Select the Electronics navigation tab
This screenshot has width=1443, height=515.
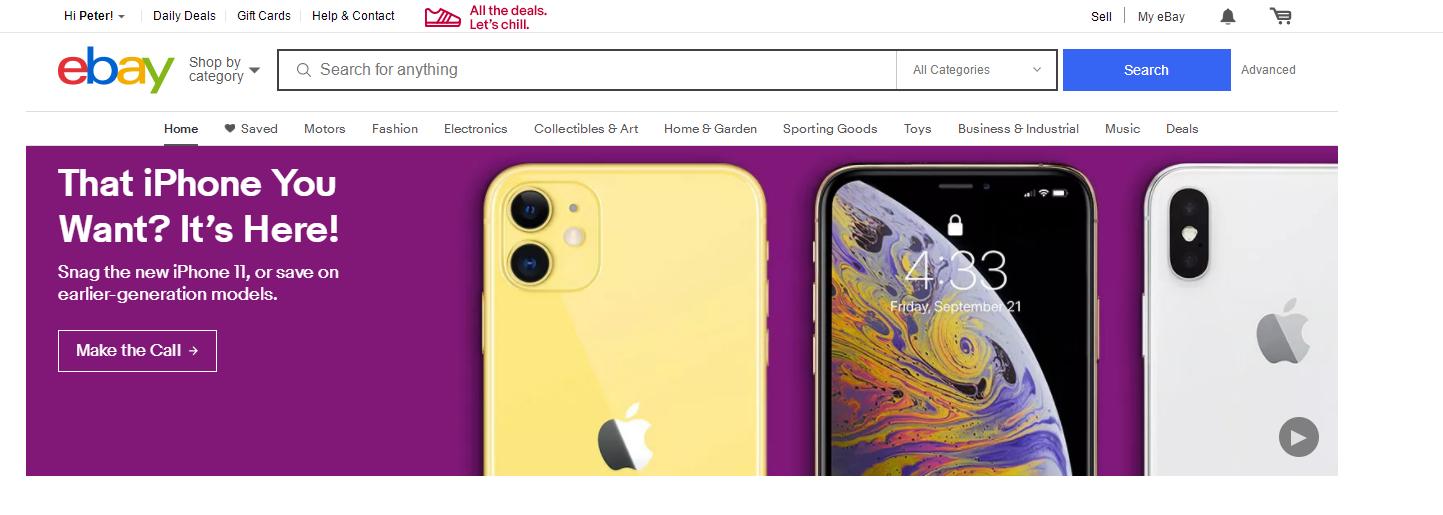point(476,129)
